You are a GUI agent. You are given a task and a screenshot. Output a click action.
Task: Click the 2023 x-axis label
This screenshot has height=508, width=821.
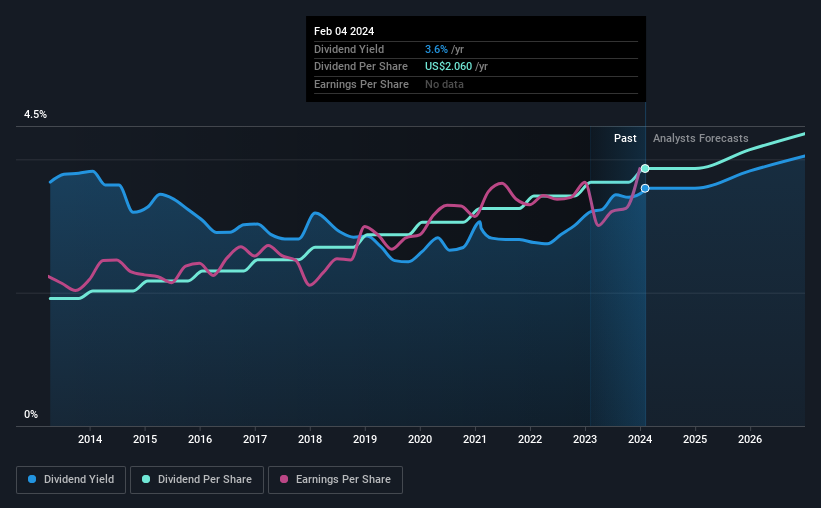585,439
